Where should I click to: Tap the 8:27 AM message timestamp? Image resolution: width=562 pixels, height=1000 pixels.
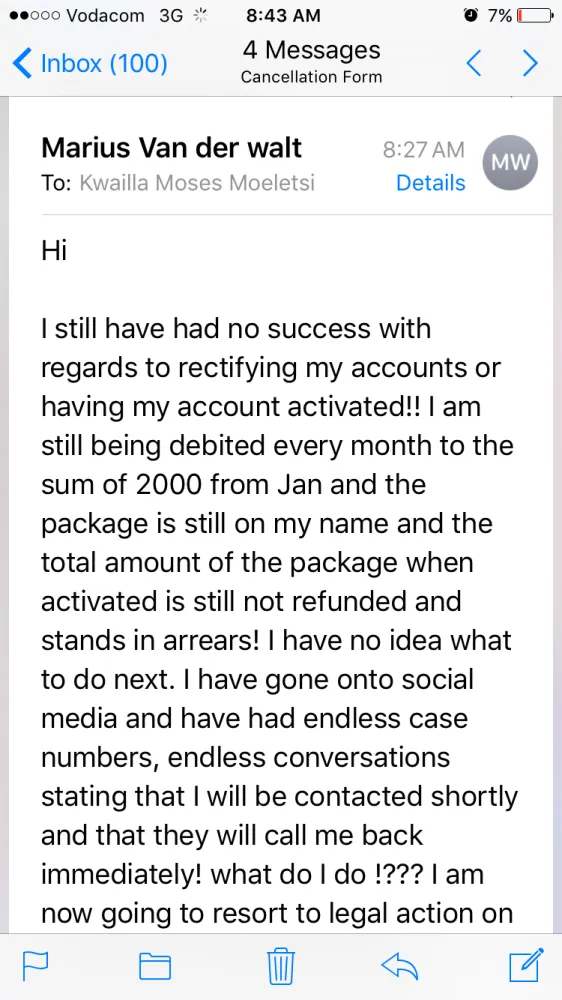[424, 149]
